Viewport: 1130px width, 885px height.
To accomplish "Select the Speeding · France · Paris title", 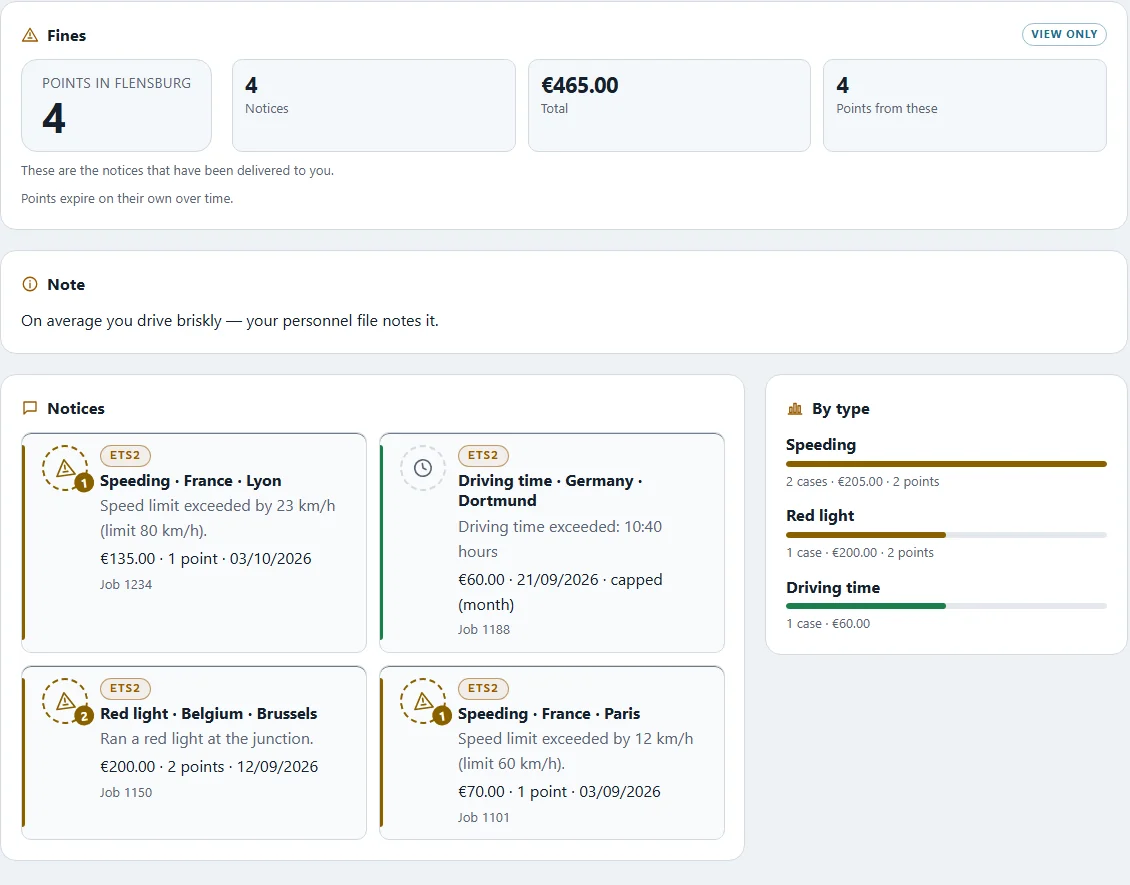I will coord(549,713).
